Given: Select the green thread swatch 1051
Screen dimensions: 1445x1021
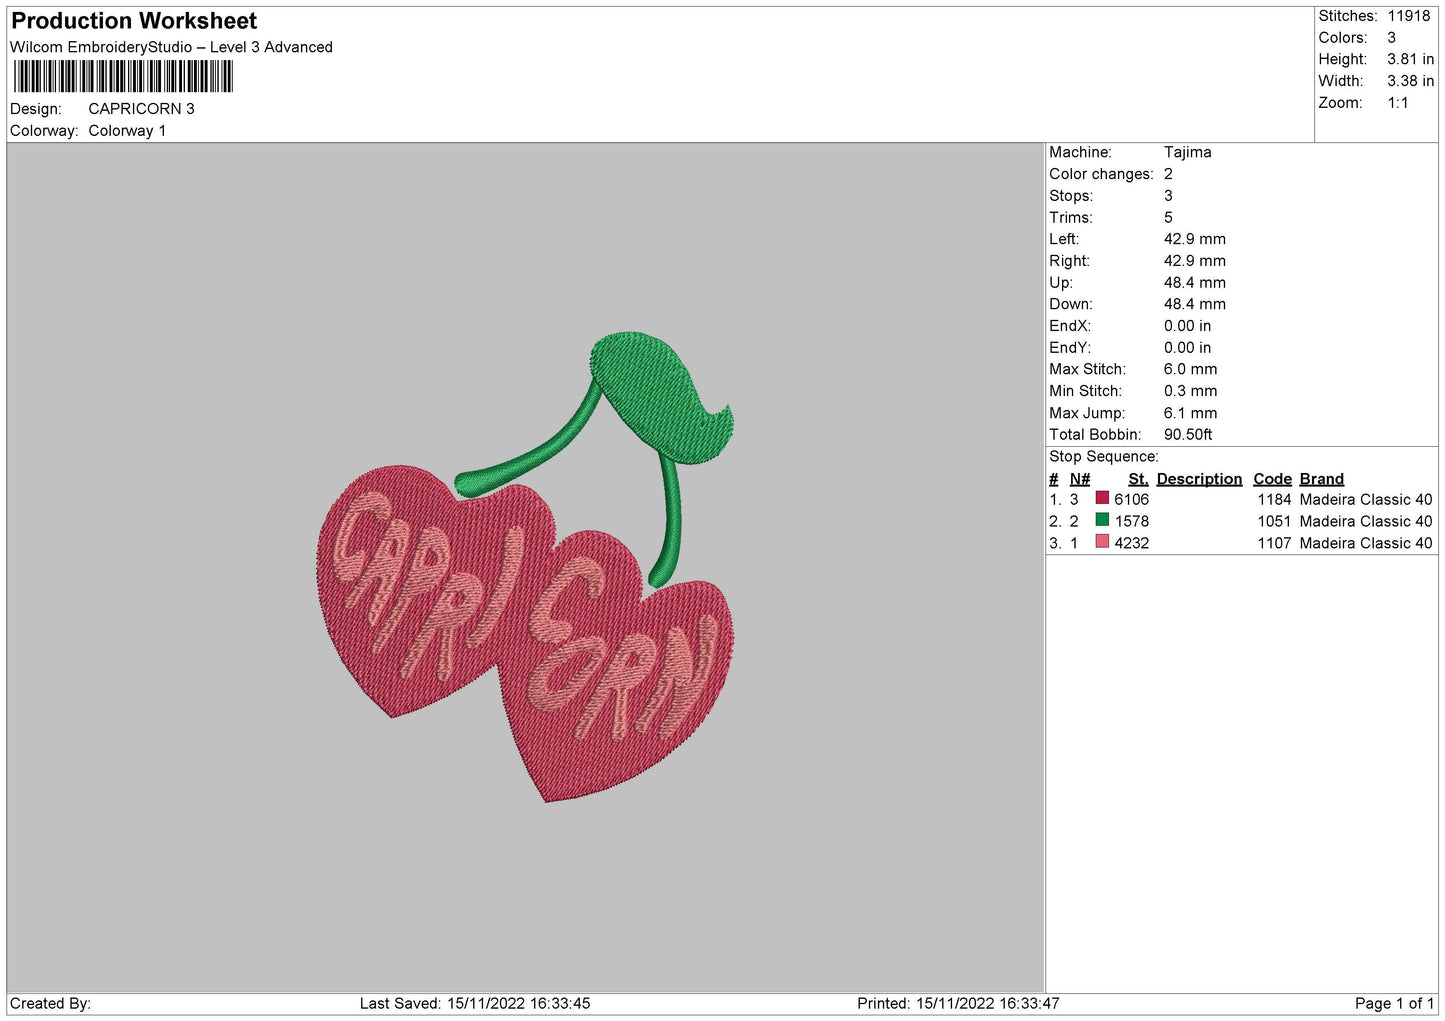Looking at the screenshot, I should pos(1102,520).
